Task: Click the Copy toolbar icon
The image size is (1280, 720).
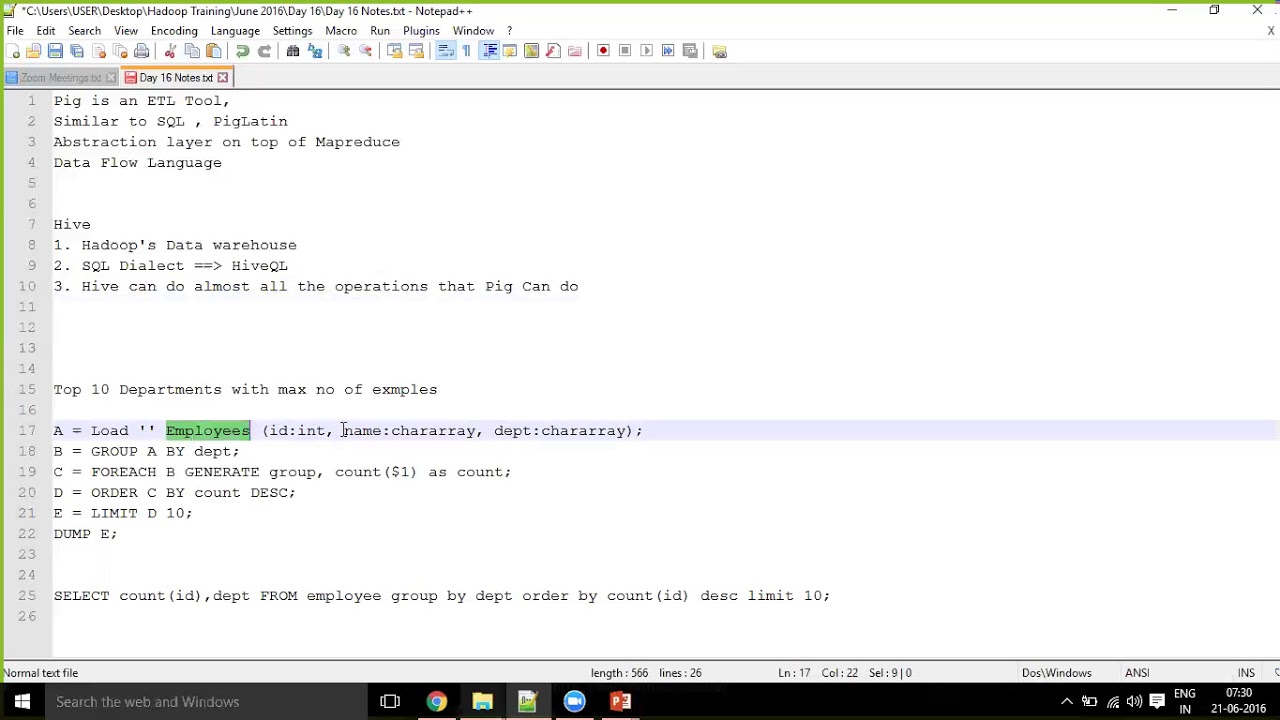Action: [192, 51]
